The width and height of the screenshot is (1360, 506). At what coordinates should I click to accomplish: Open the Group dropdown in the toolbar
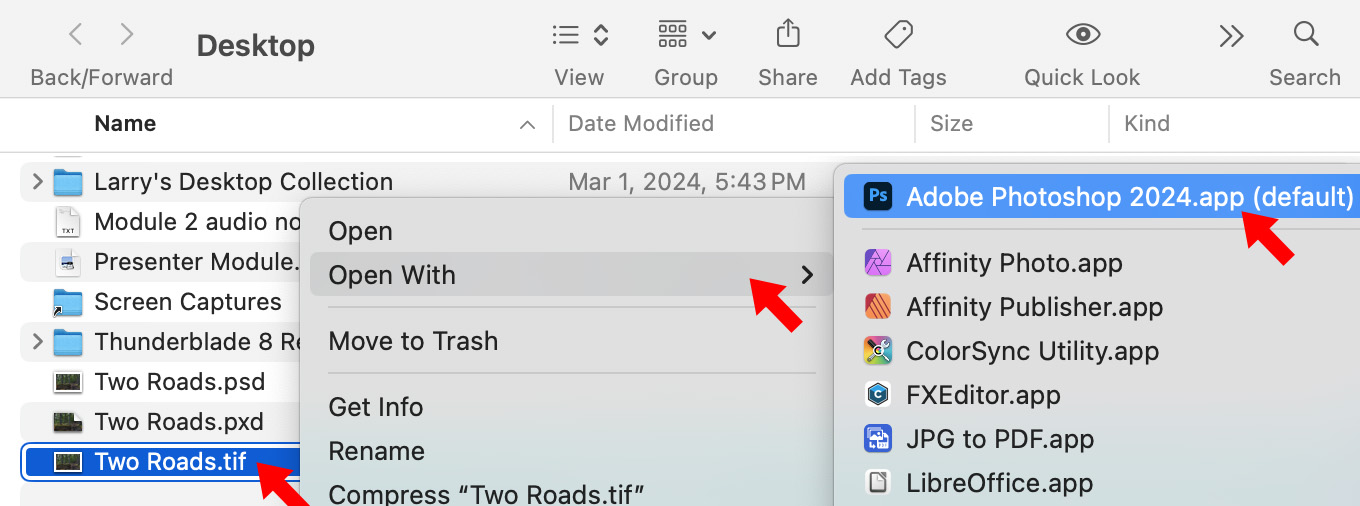click(686, 36)
